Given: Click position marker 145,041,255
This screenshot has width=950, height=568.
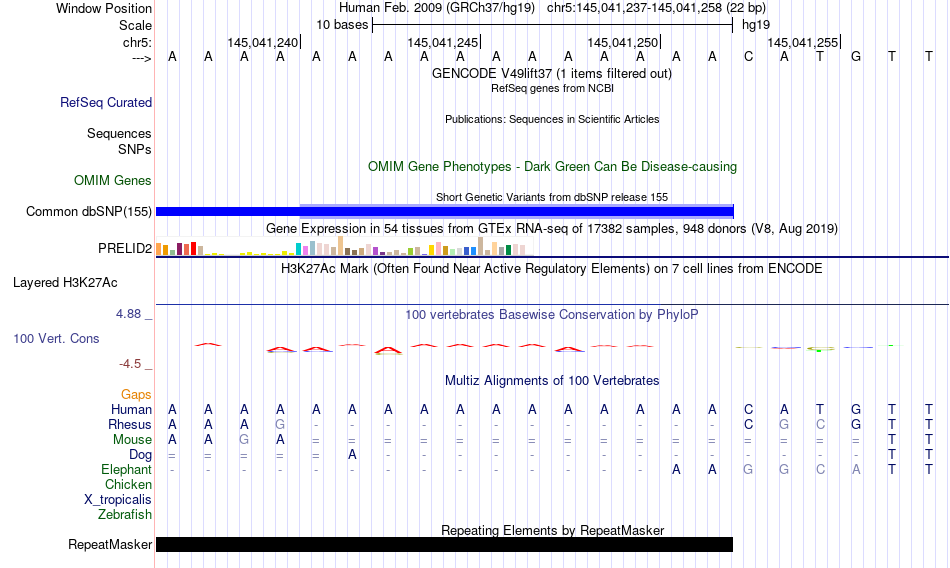Looking at the screenshot, I should [x=803, y=42].
